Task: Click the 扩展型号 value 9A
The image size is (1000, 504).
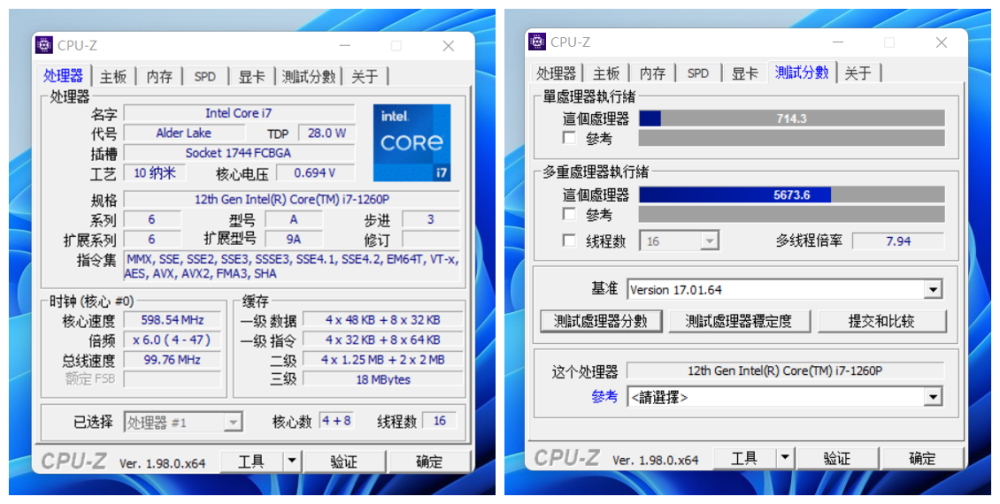Action: [x=294, y=239]
